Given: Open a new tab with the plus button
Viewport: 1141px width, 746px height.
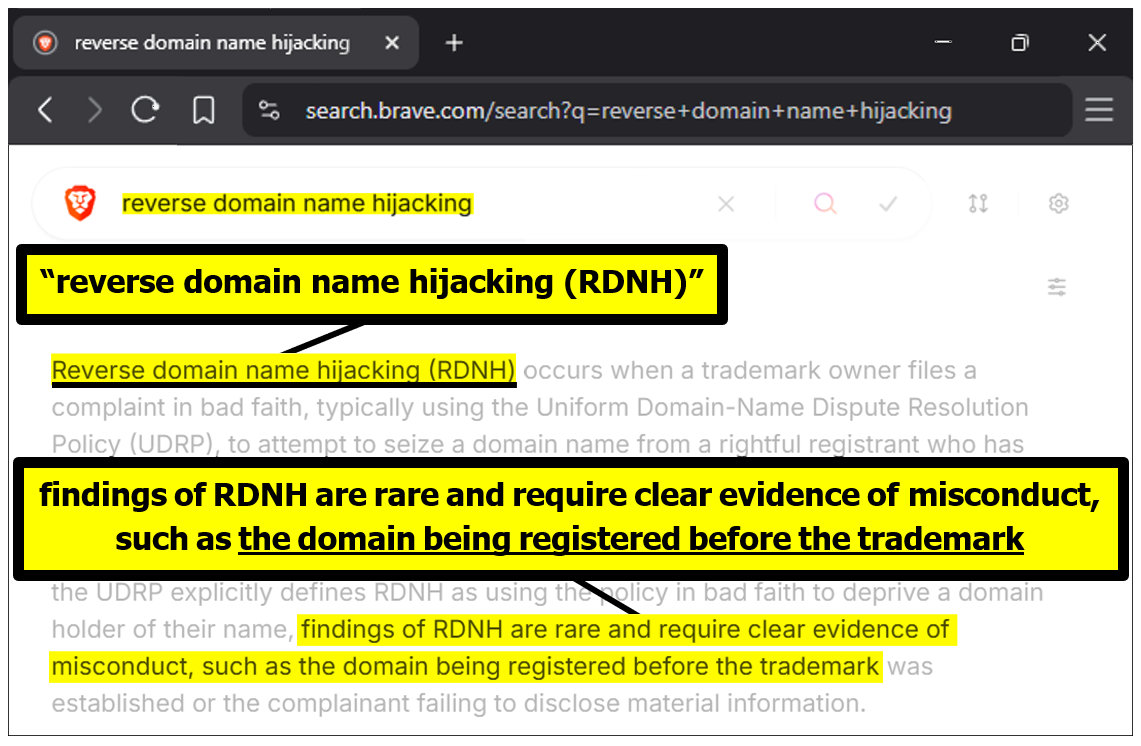Looking at the screenshot, I should point(454,43).
